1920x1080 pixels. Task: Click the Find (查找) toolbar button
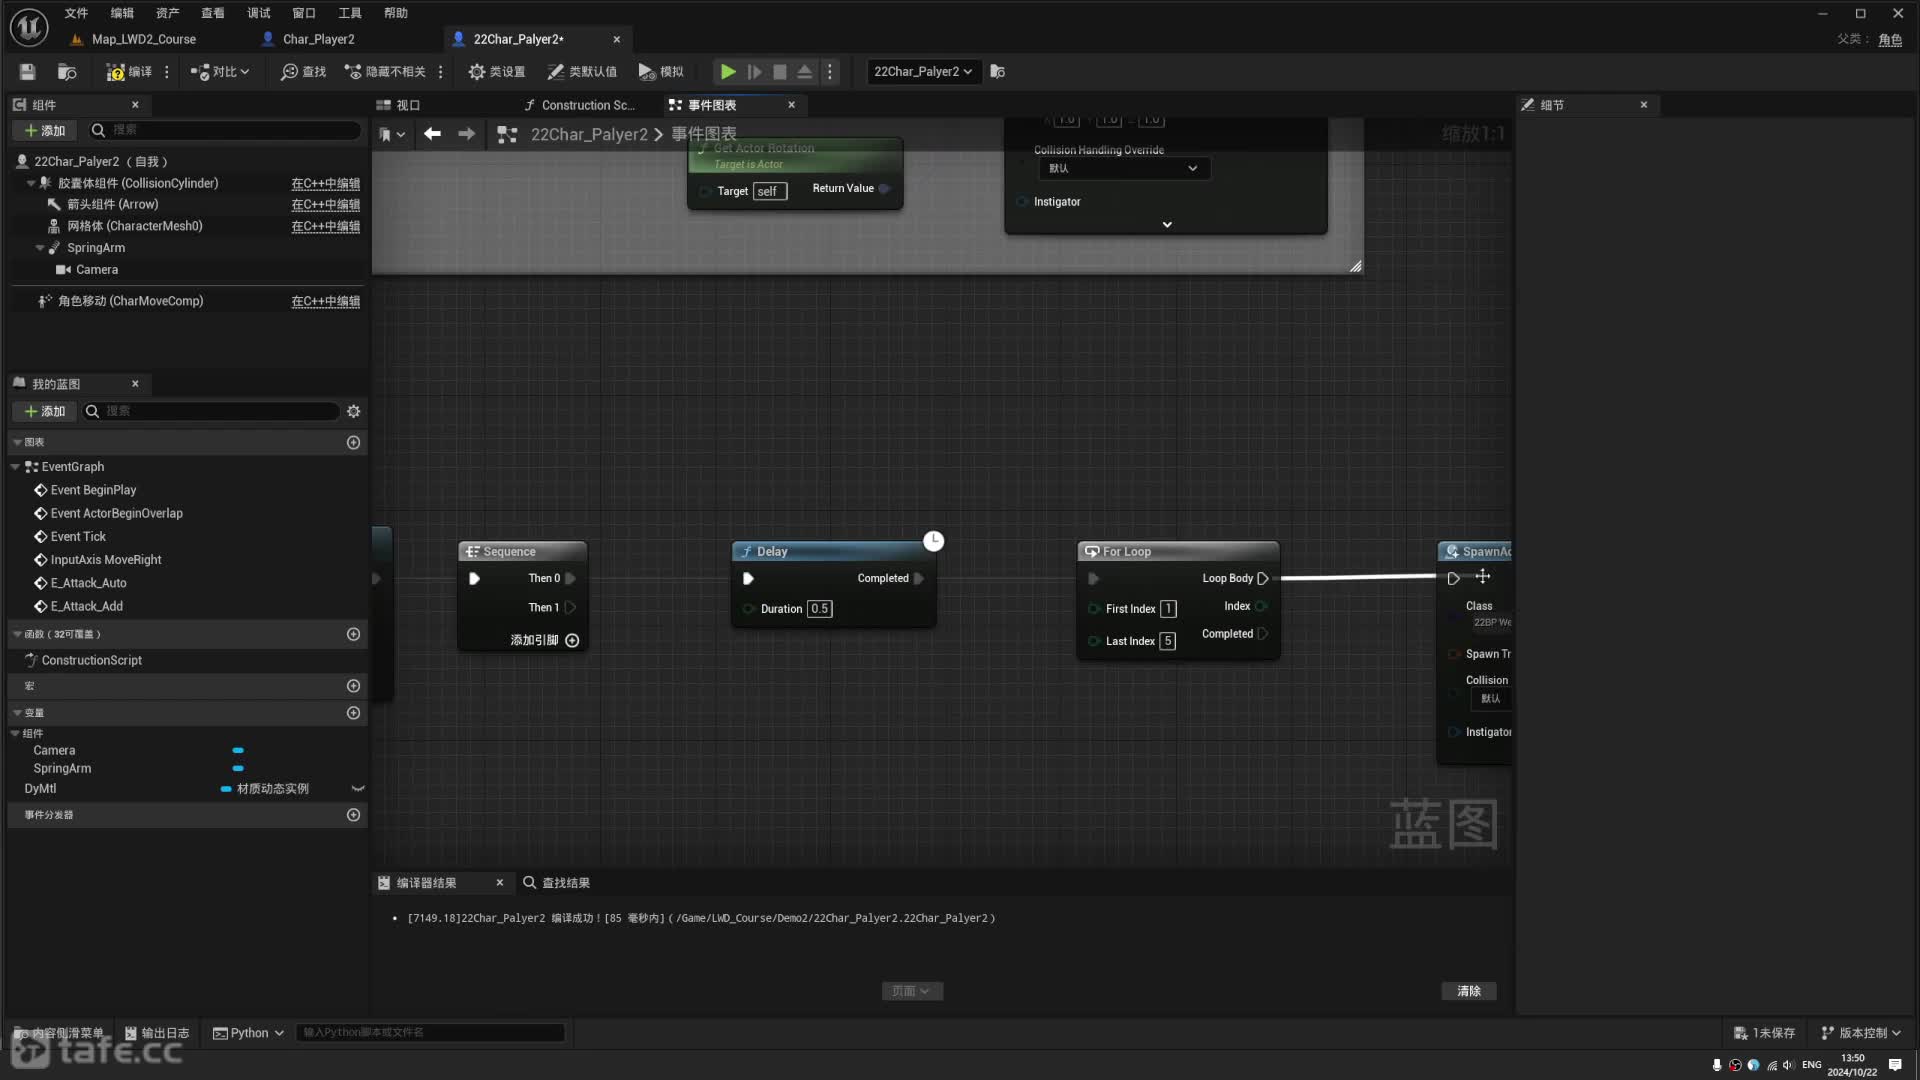304,71
